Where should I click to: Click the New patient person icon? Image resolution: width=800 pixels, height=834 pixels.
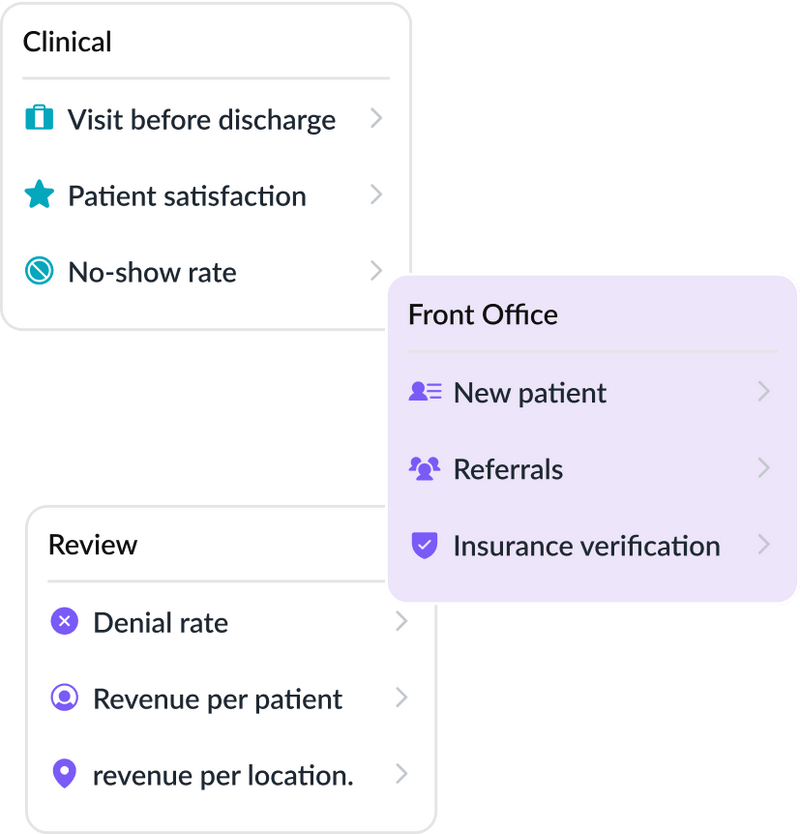coord(425,392)
